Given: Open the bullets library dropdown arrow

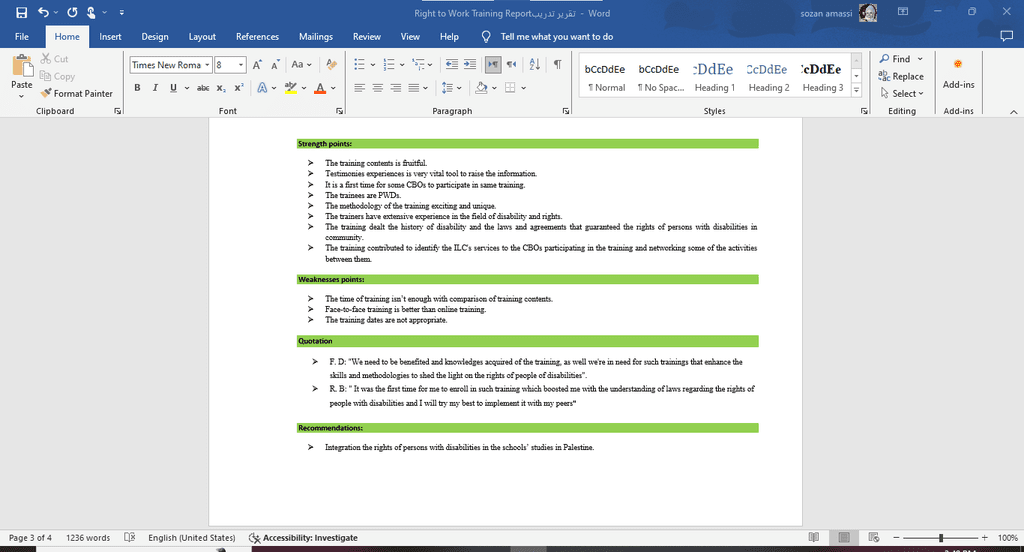Looking at the screenshot, I should pyautogui.click(x=373, y=64).
